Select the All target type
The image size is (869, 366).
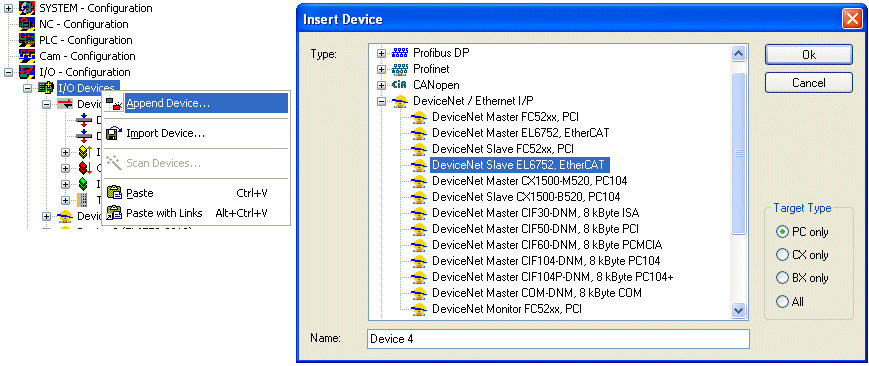(x=782, y=302)
